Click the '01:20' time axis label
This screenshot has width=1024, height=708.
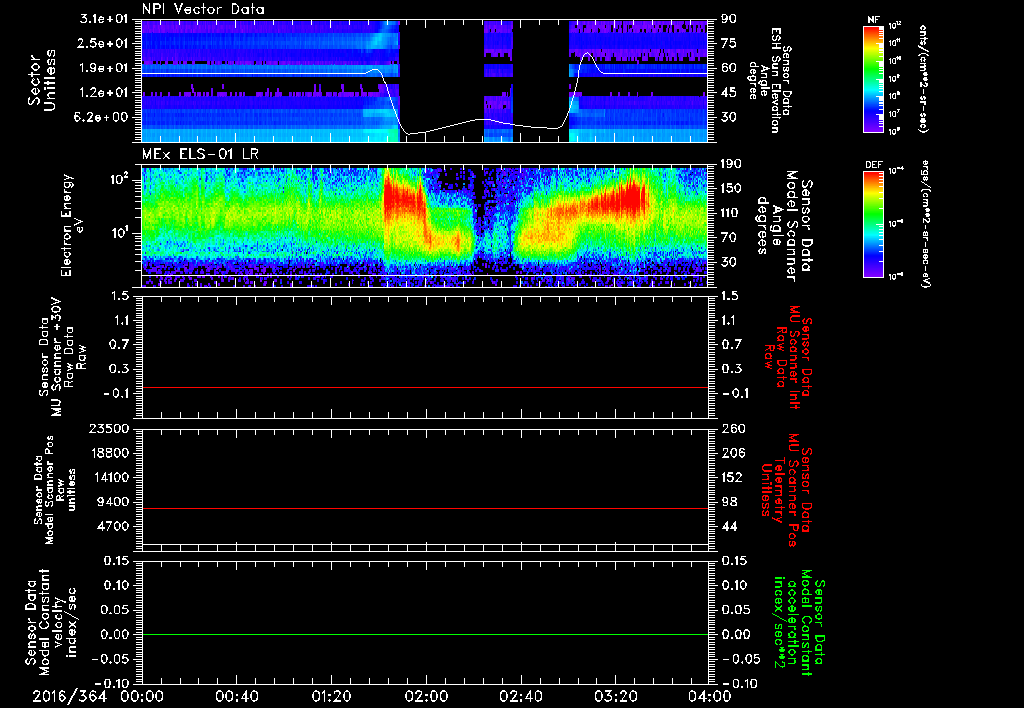click(x=331, y=696)
